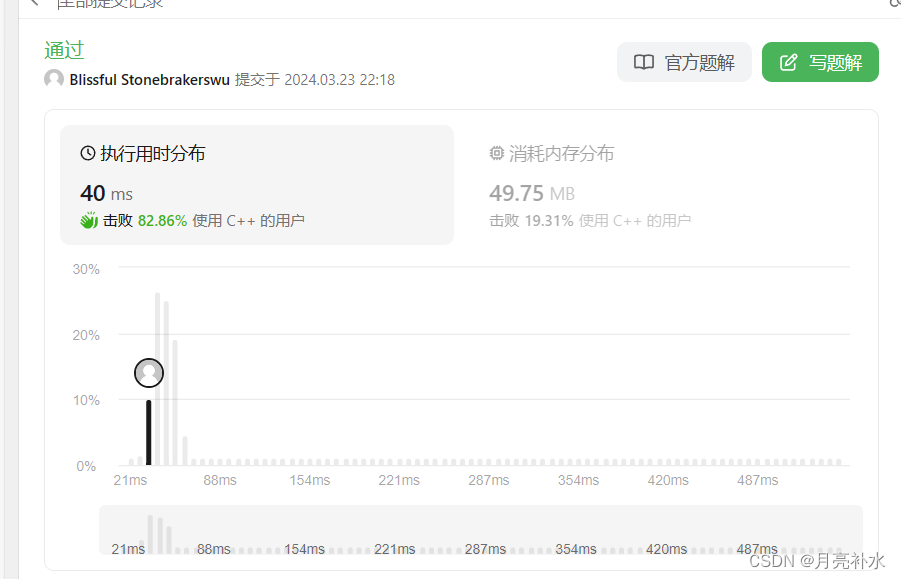Click the user avatar beside Blissful Stonebrakerswu
This screenshot has width=901, height=579.
tap(53, 79)
